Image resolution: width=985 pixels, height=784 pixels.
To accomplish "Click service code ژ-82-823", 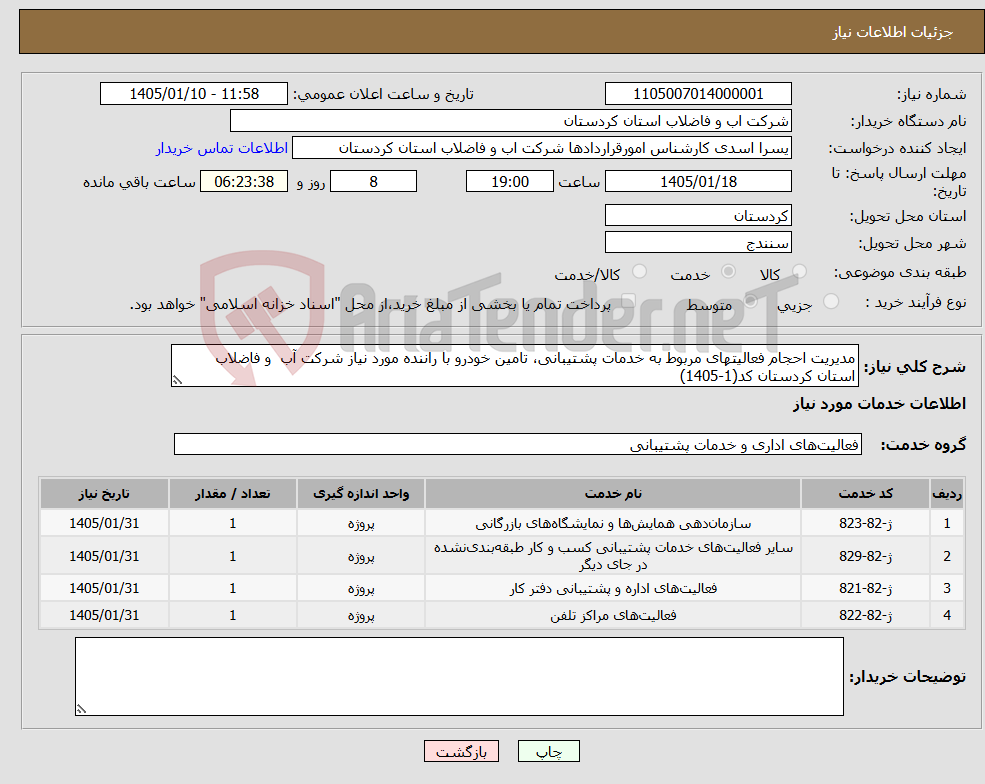I will tap(865, 523).
